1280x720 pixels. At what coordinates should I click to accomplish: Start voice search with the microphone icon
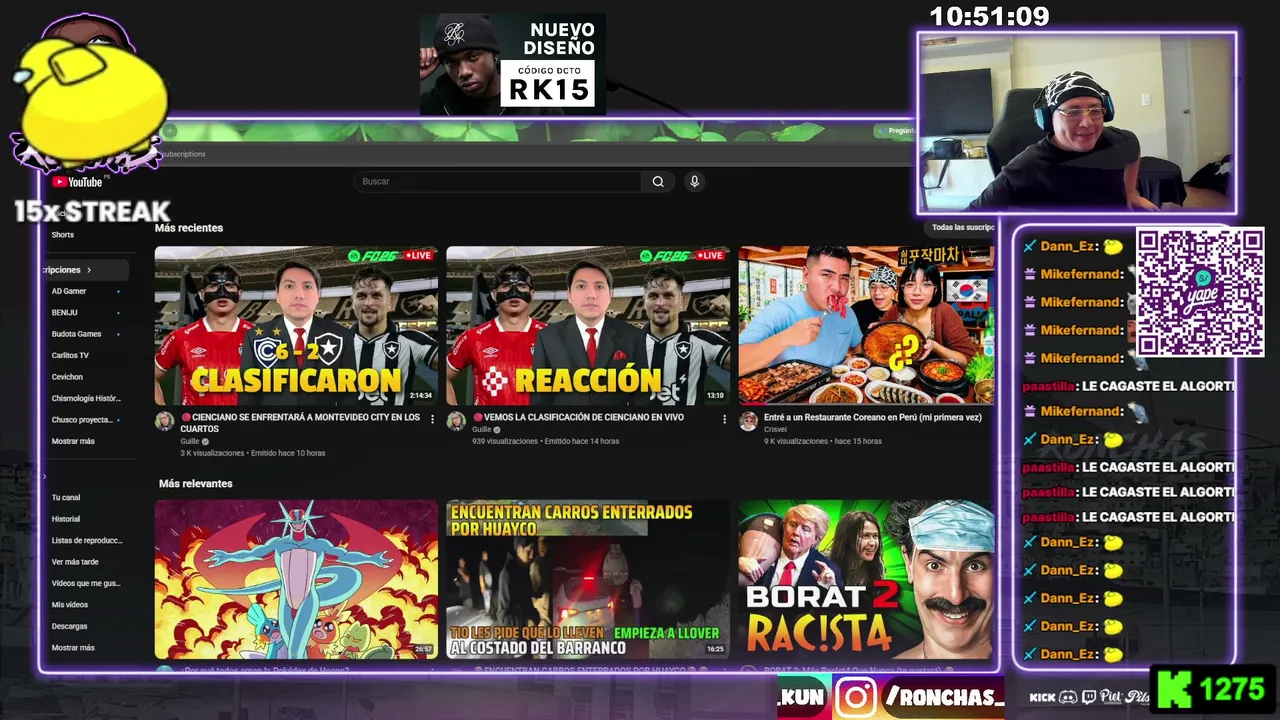[694, 181]
